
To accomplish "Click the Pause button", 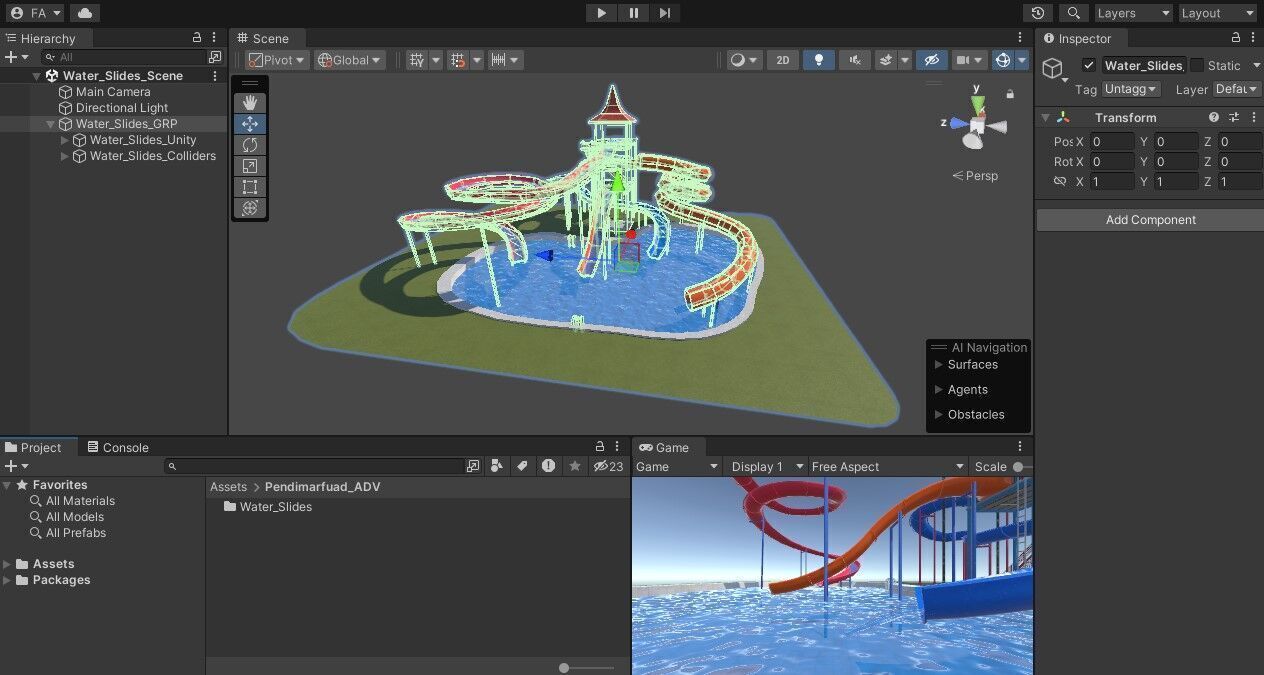I will click(x=633, y=13).
